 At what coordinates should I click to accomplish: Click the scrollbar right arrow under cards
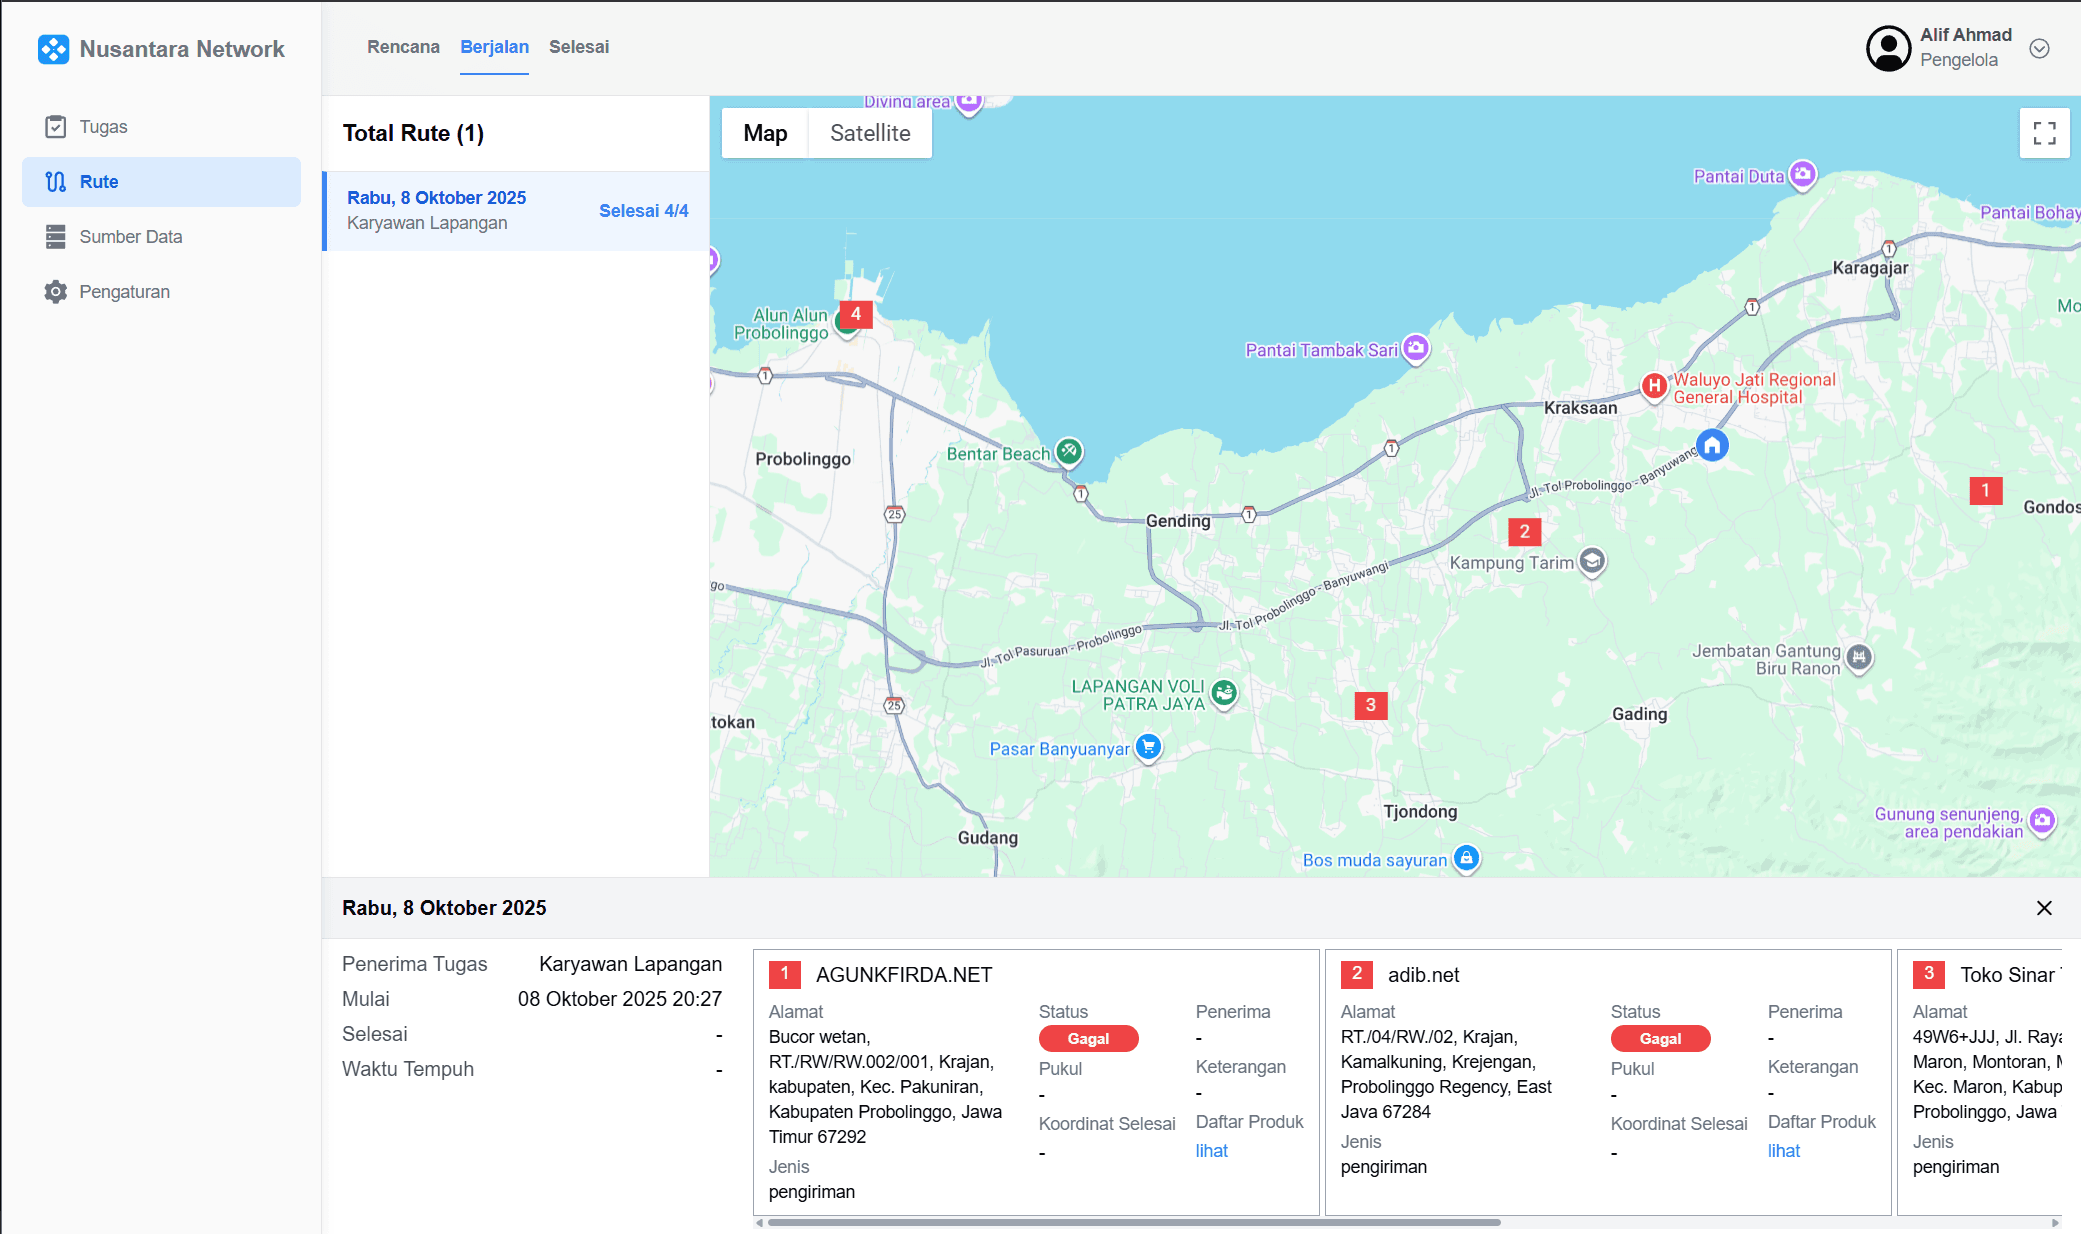coord(2055,1222)
